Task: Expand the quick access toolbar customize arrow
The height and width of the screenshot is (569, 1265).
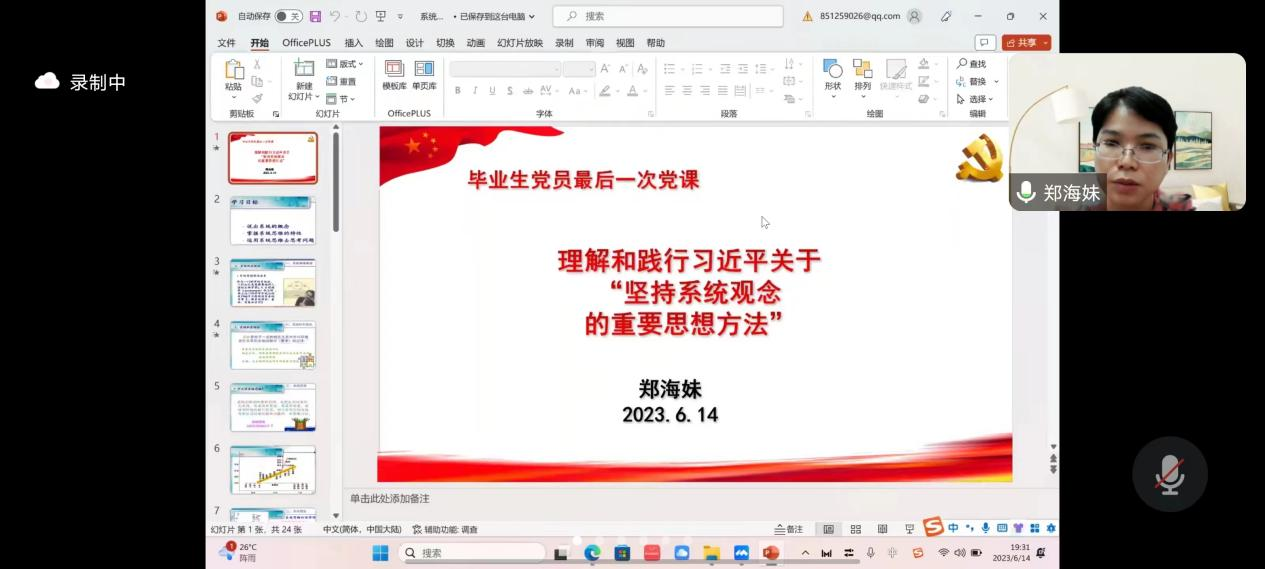Action: [x=400, y=16]
